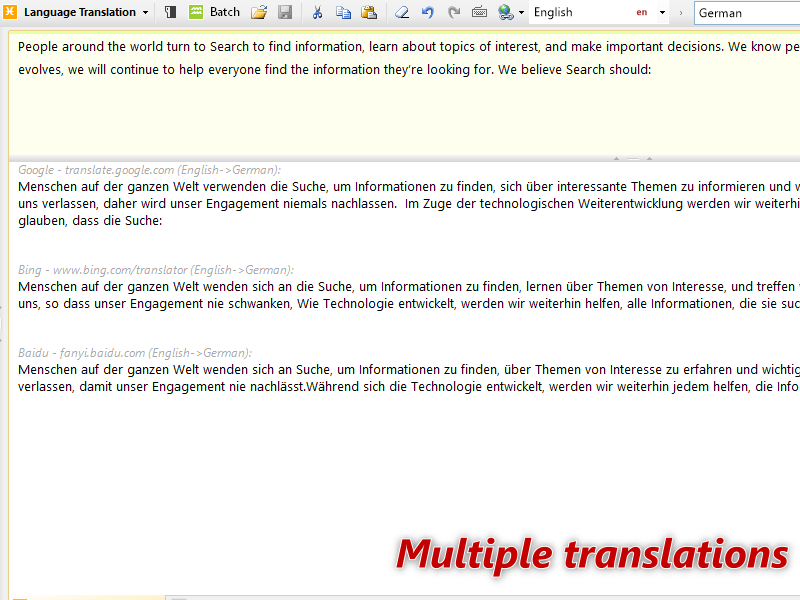Open the virtual keyboard icon

click(x=479, y=12)
